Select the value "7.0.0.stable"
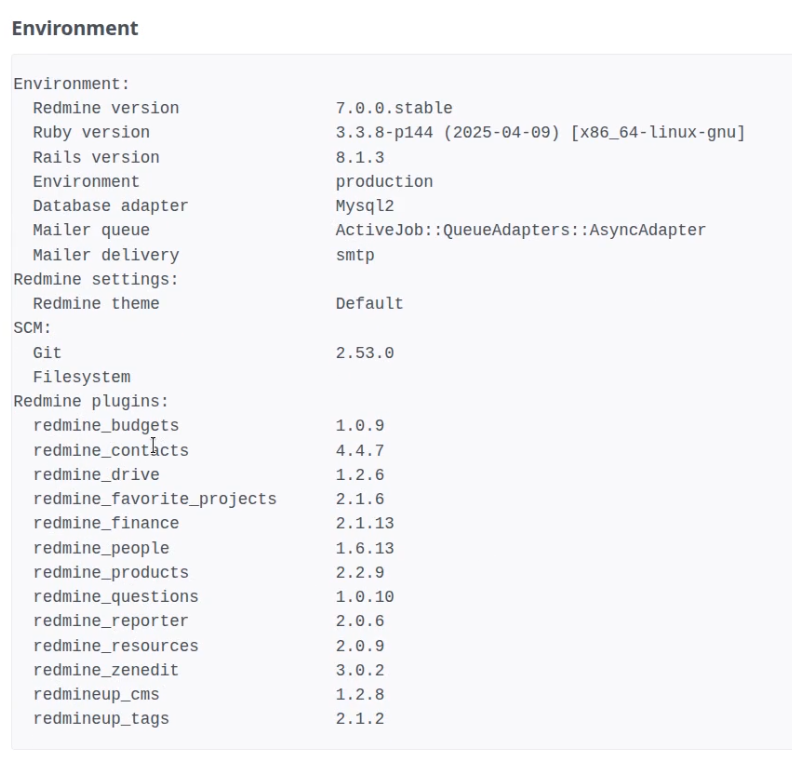 (394, 108)
